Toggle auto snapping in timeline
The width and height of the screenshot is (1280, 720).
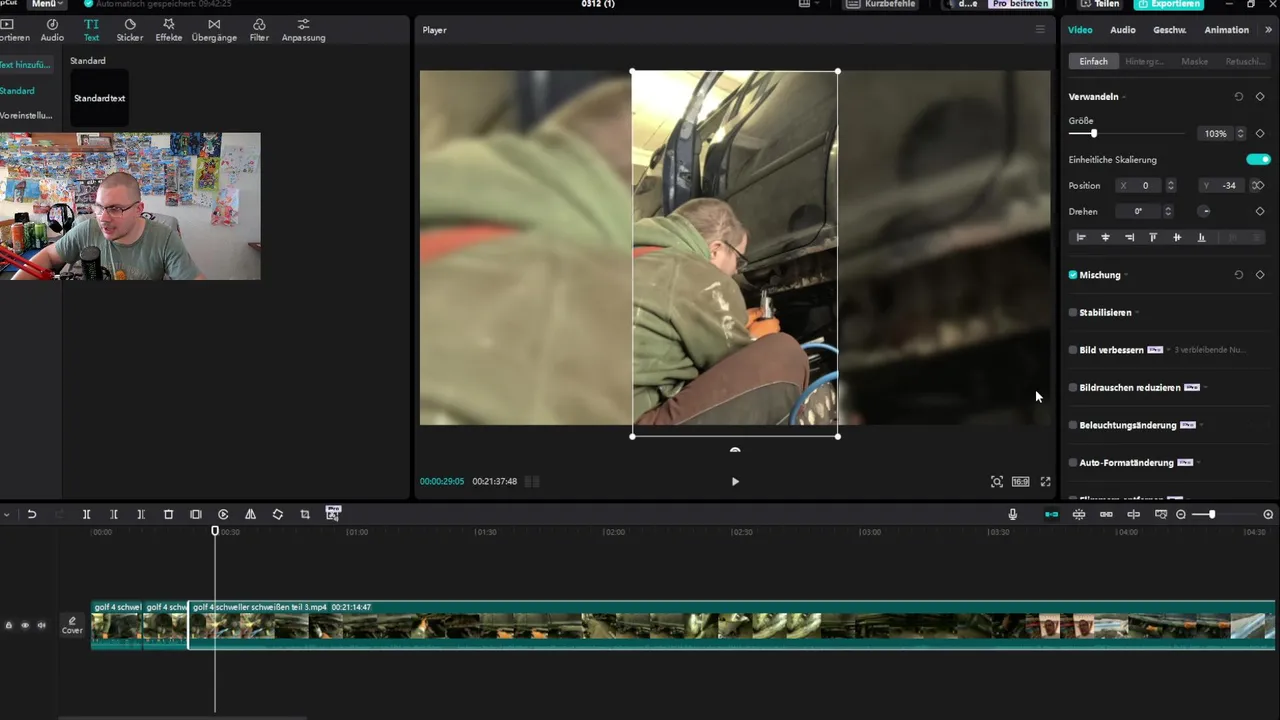tap(1079, 514)
